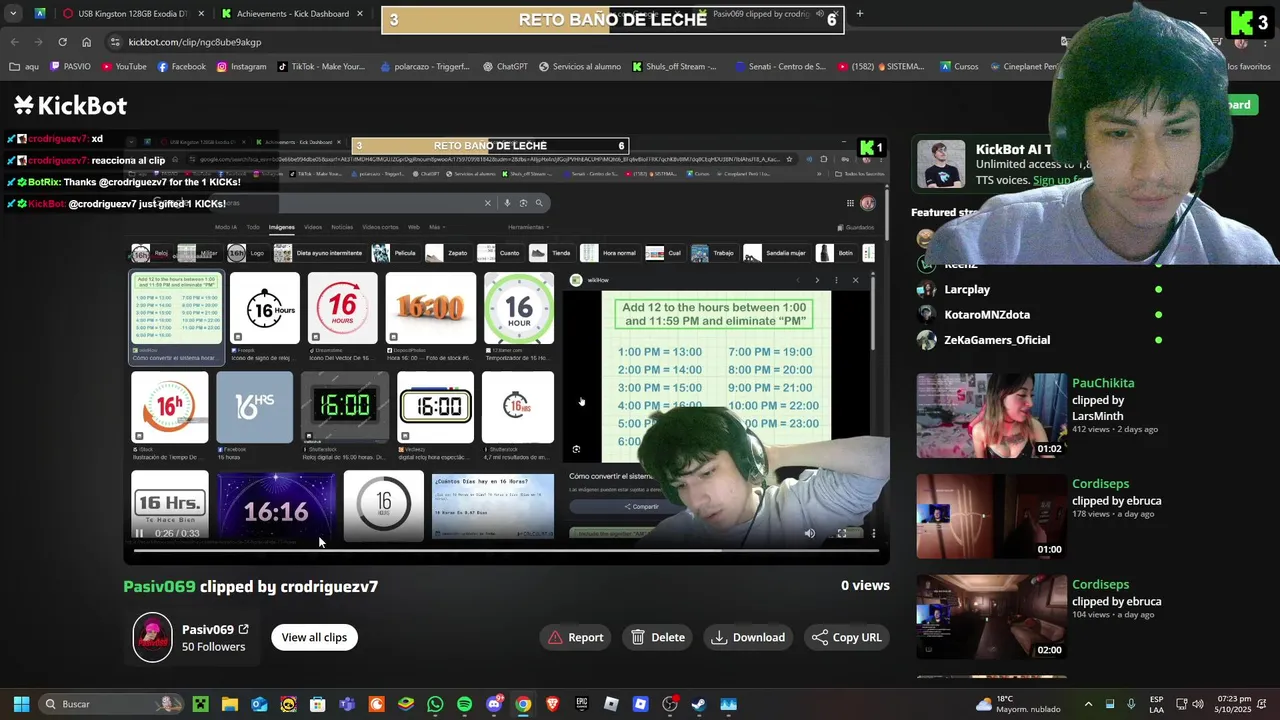Open Spotify from the taskbar
Viewport: 1280px width, 720px height.
click(464, 704)
